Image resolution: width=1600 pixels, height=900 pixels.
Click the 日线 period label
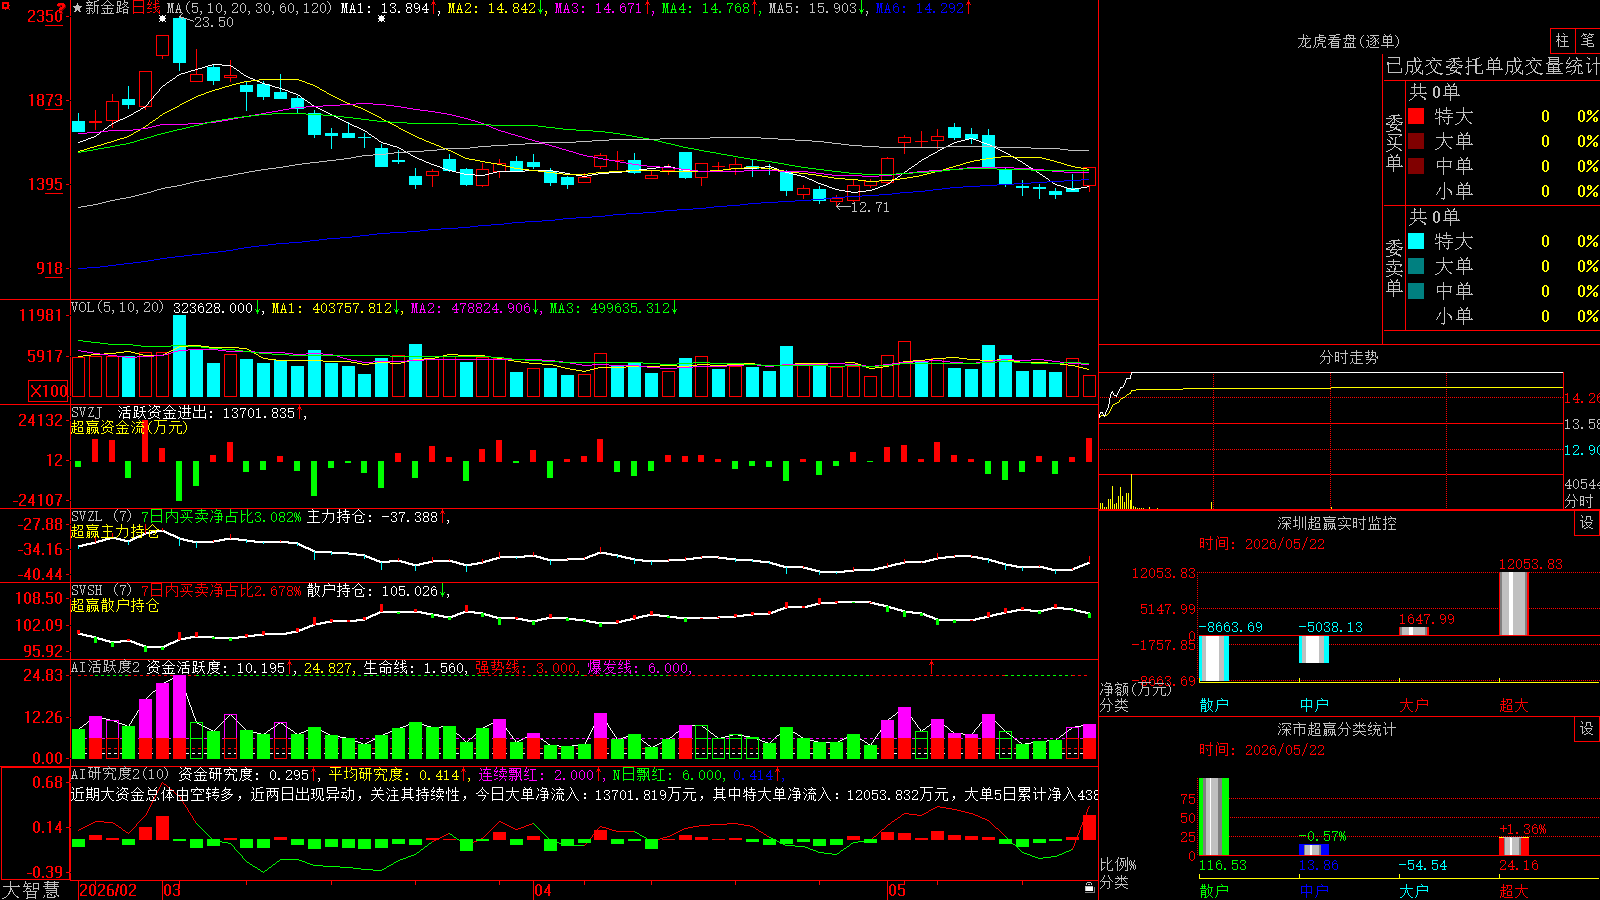coord(146,8)
